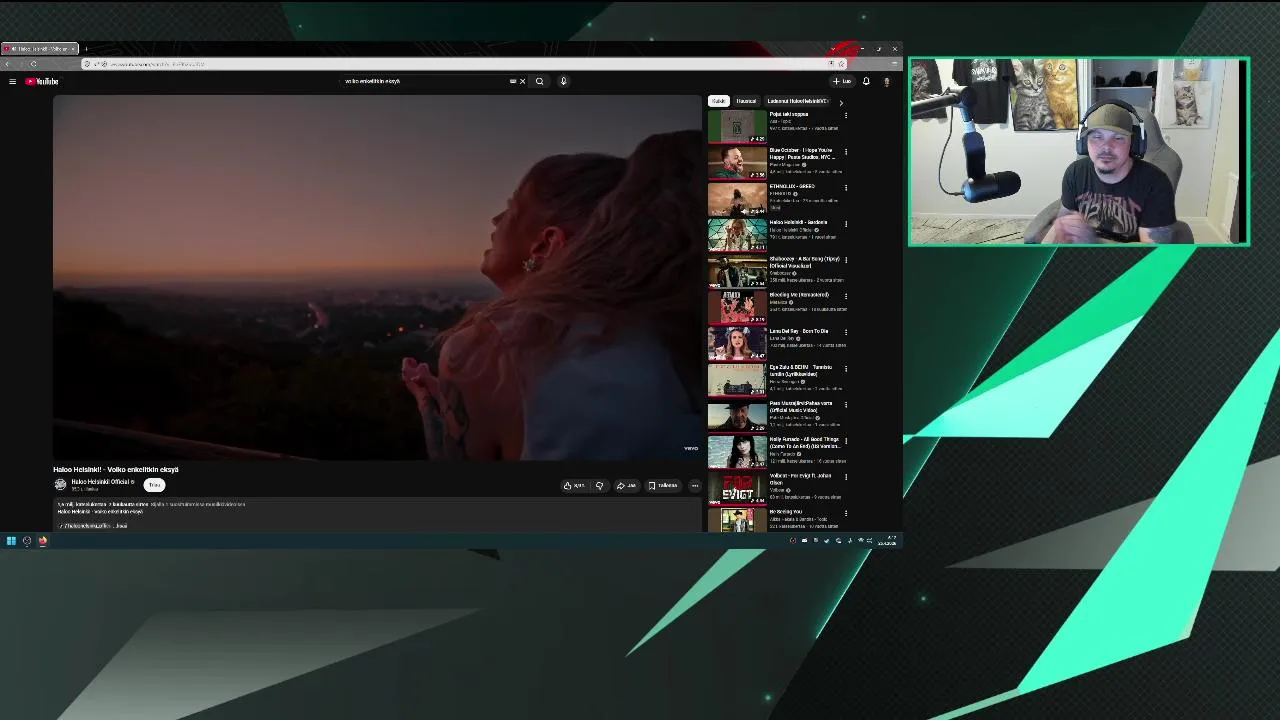Open the Pate Mustajärvi video thumbnail
This screenshot has height=720, width=1280.
pos(737,416)
